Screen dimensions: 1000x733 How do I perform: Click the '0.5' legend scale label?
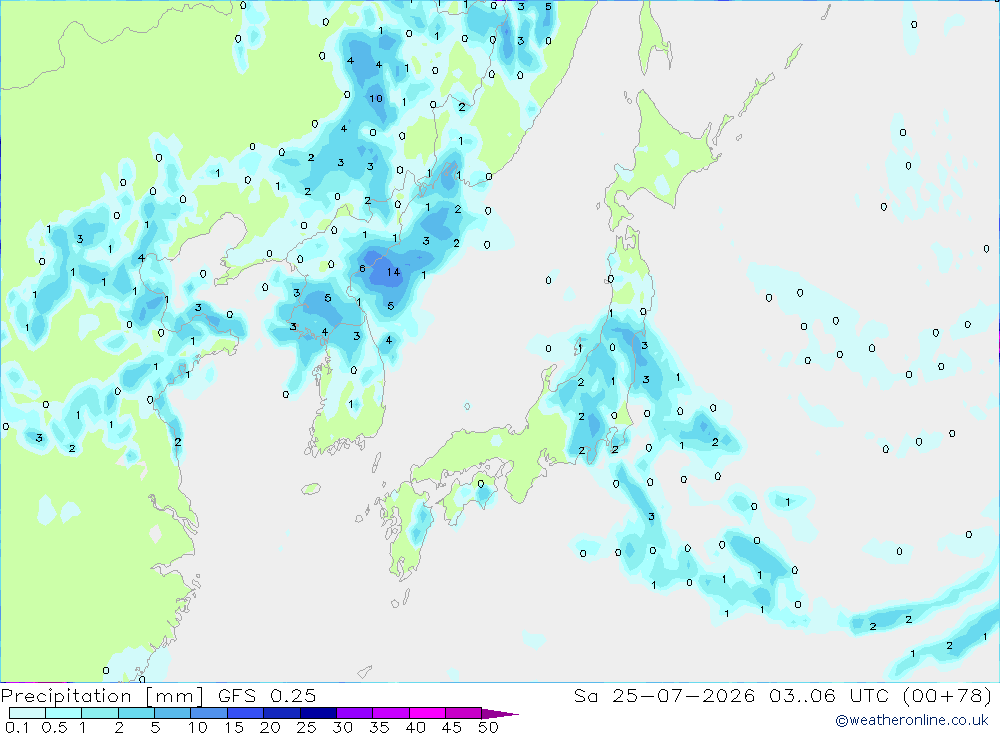(x=54, y=727)
